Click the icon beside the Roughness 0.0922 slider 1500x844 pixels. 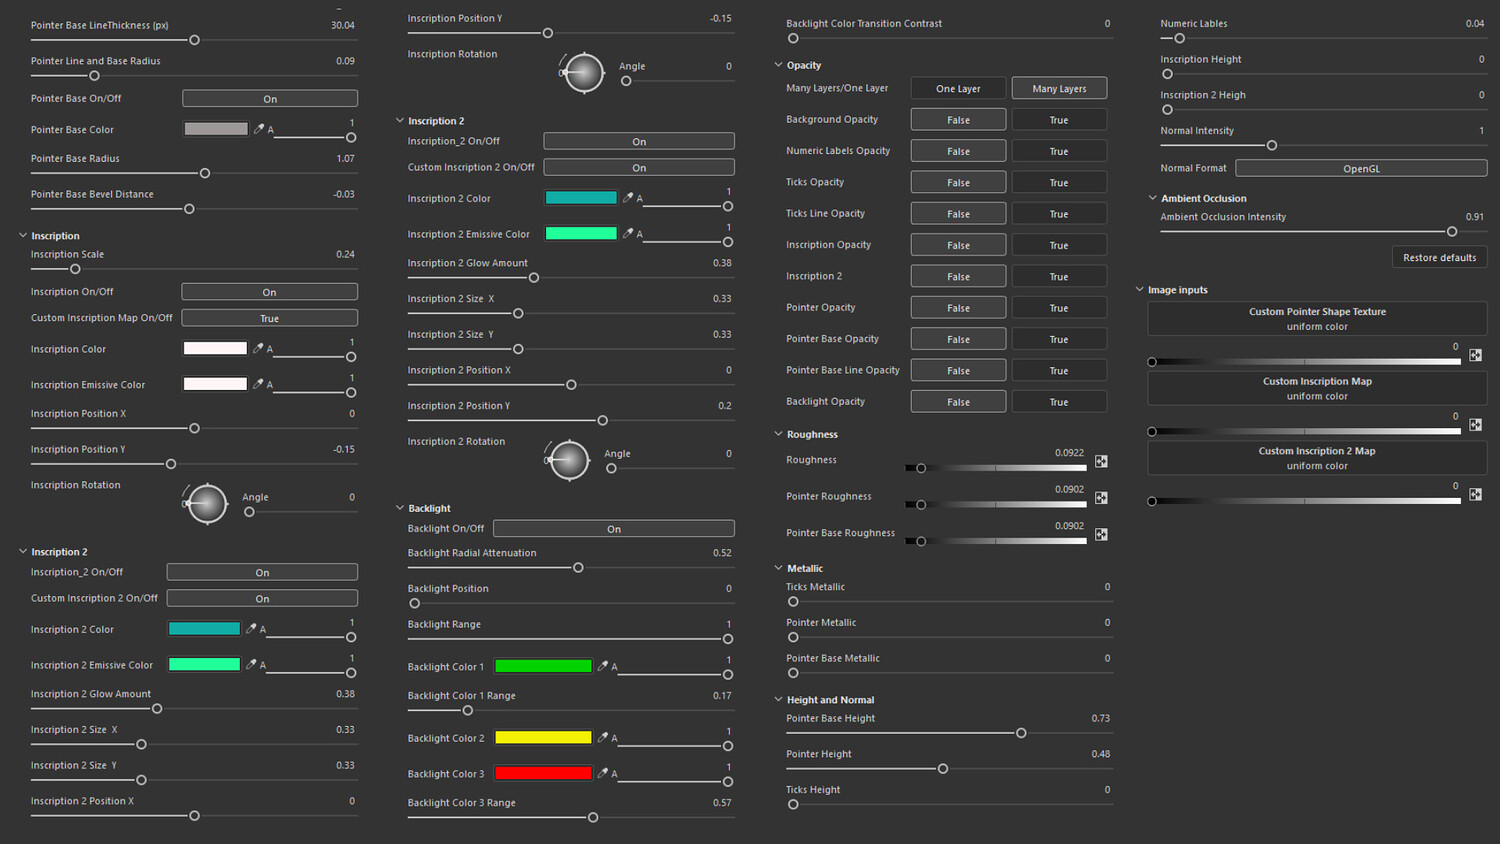click(1101, 461)
